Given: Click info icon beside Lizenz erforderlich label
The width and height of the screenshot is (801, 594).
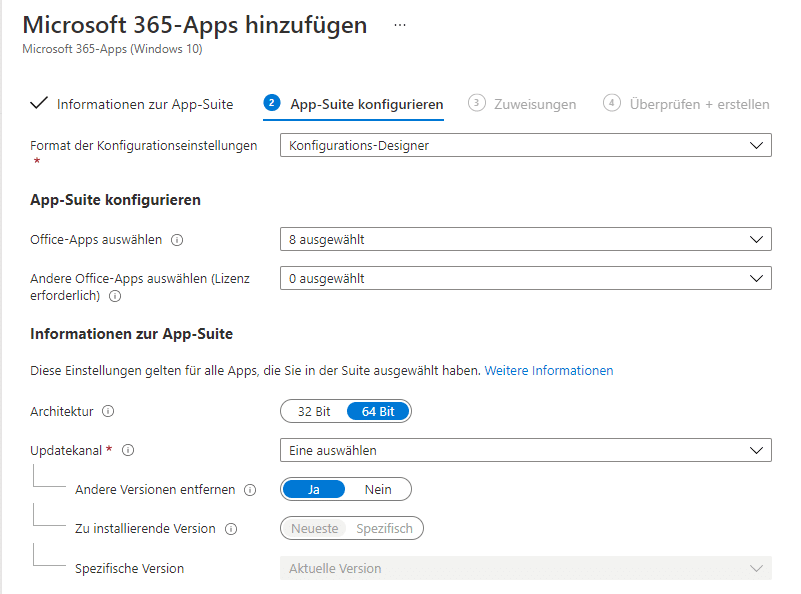Looking at the screenshot, I should (115, 296).
